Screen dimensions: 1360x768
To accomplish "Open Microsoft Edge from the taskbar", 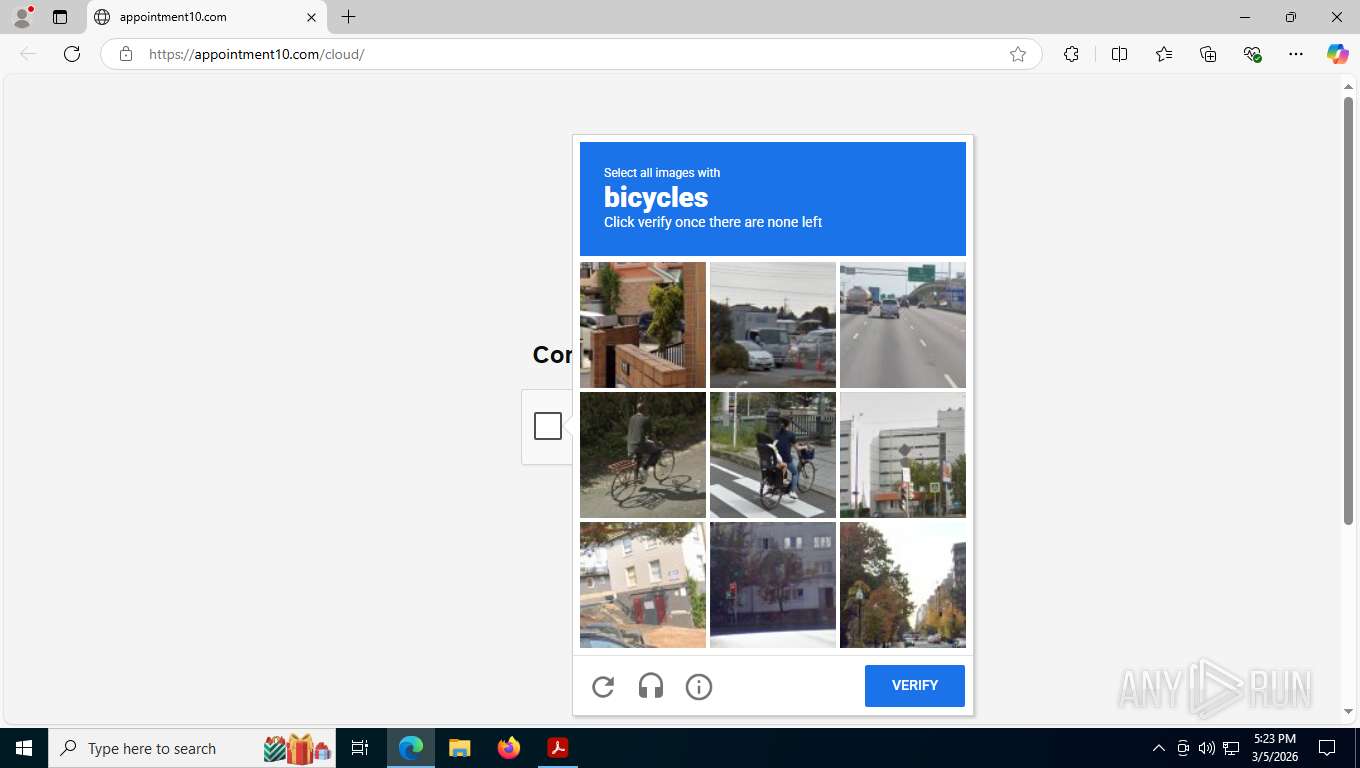I will coord(411,748).
